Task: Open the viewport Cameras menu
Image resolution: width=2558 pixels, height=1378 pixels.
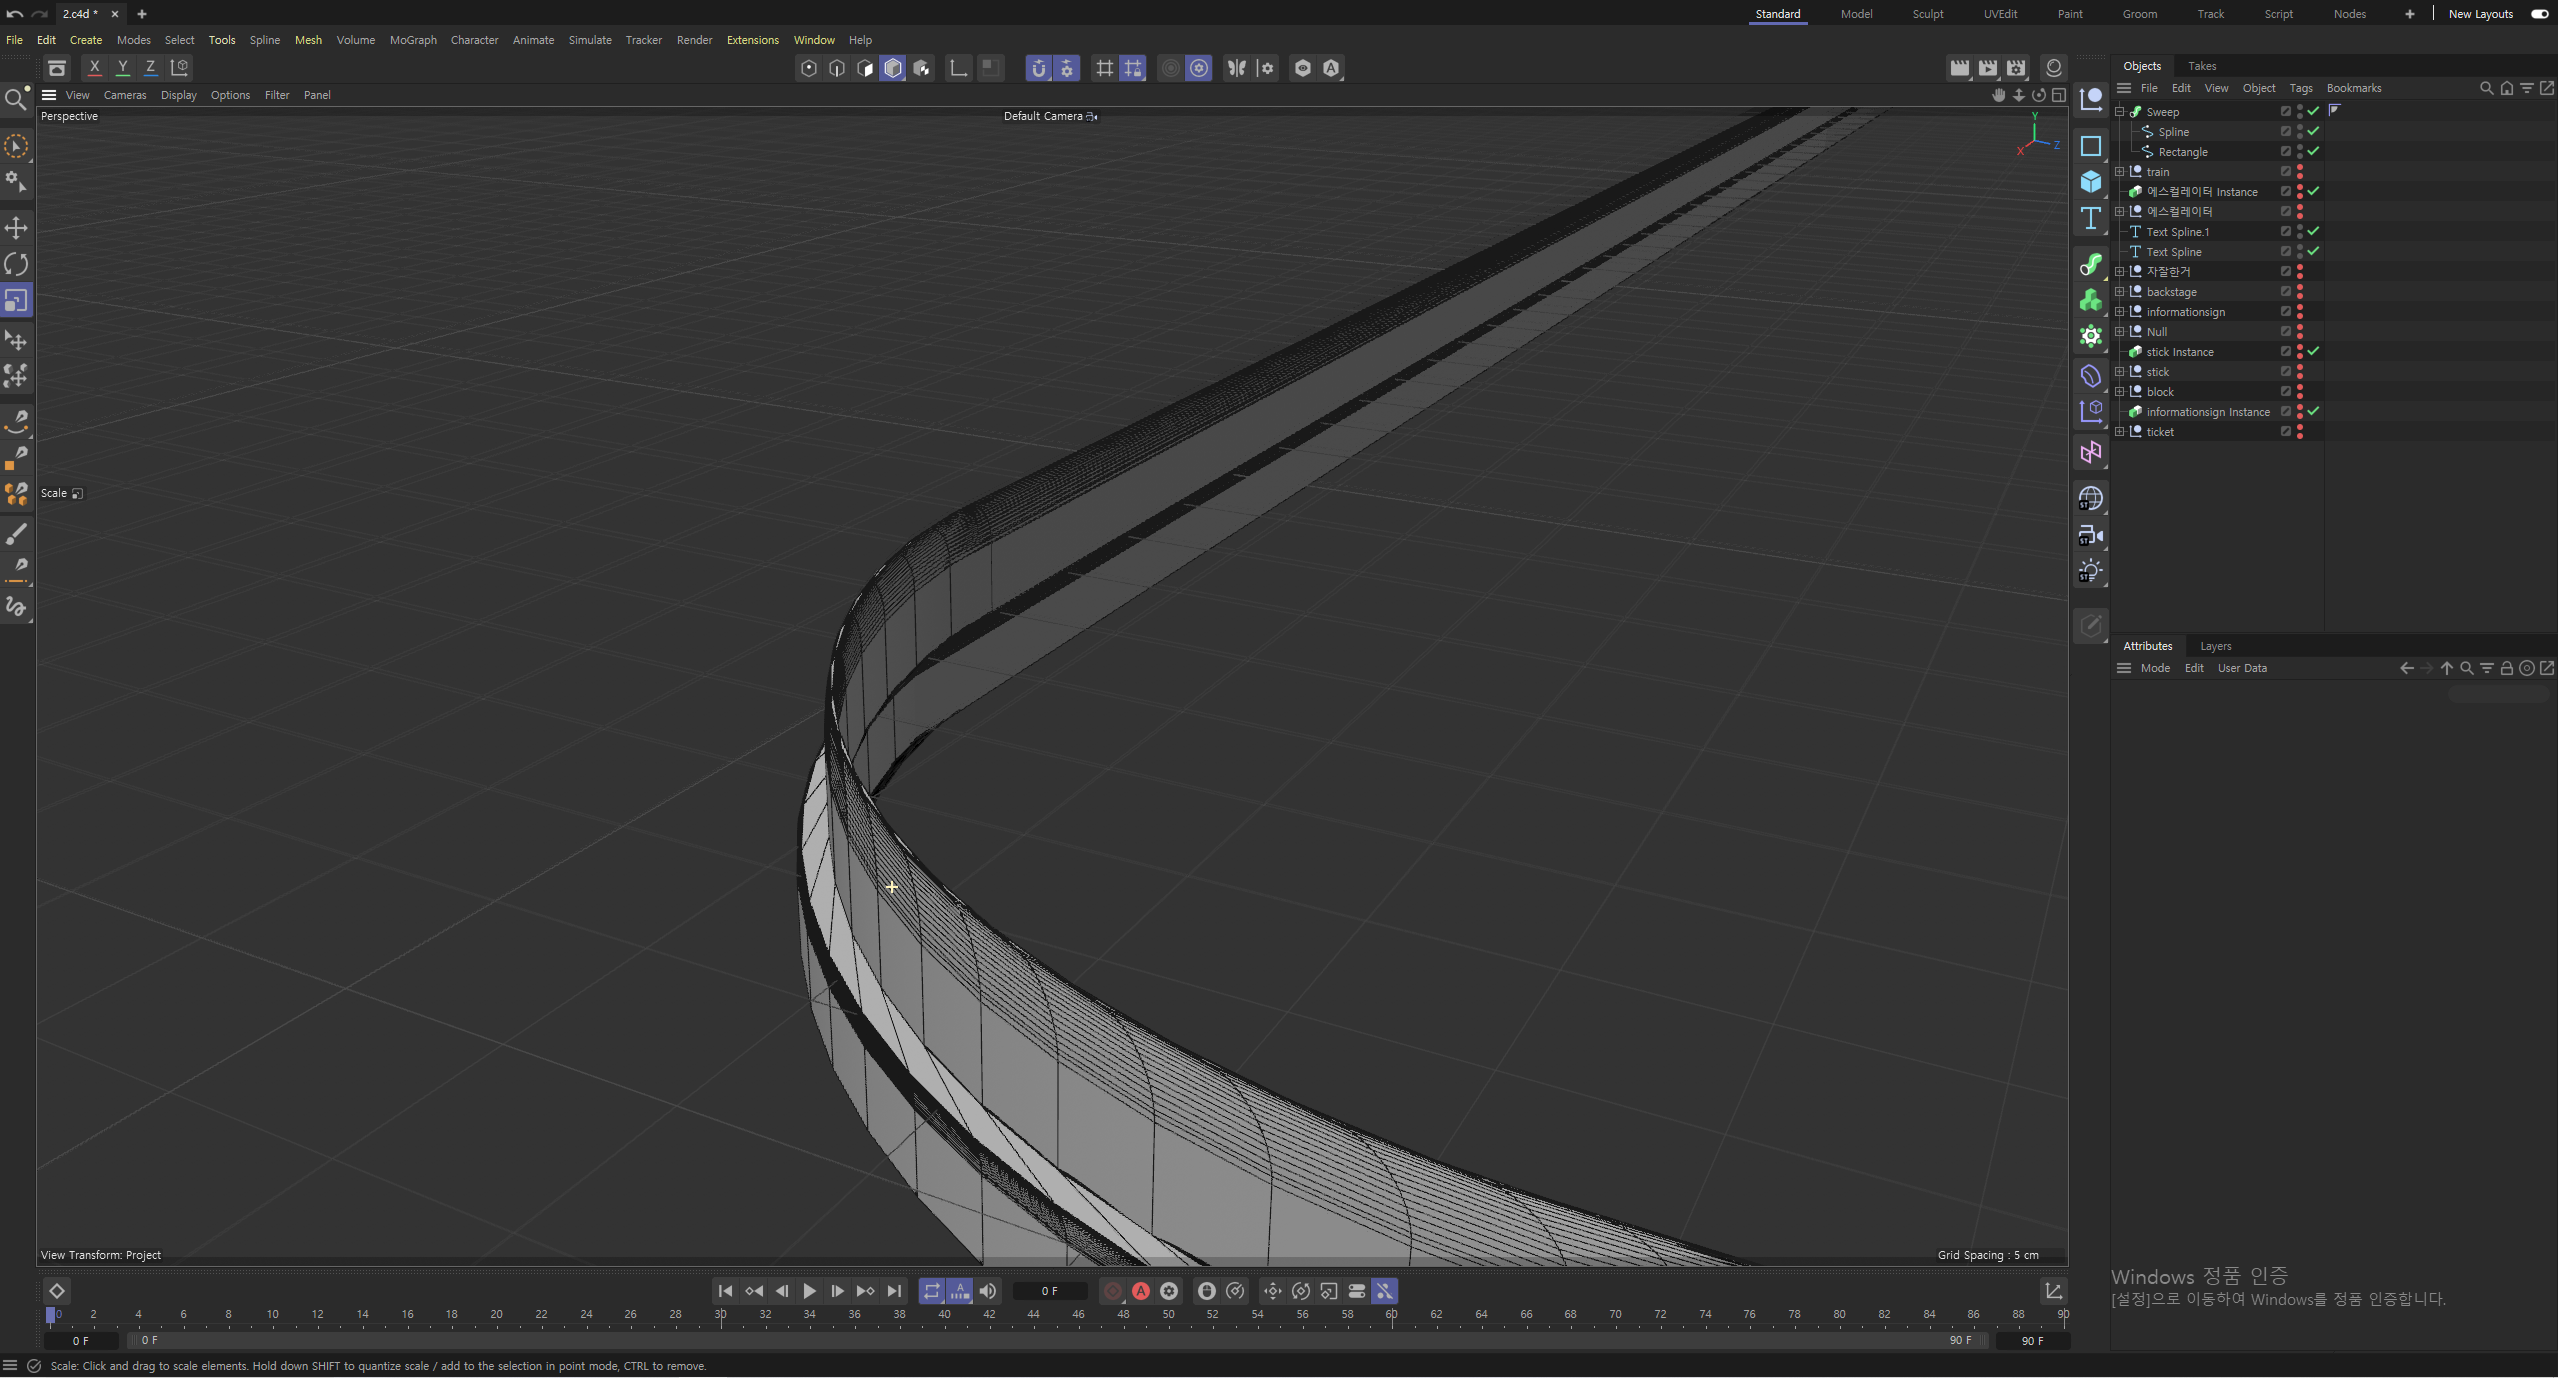Action: (x=125, y=95)
